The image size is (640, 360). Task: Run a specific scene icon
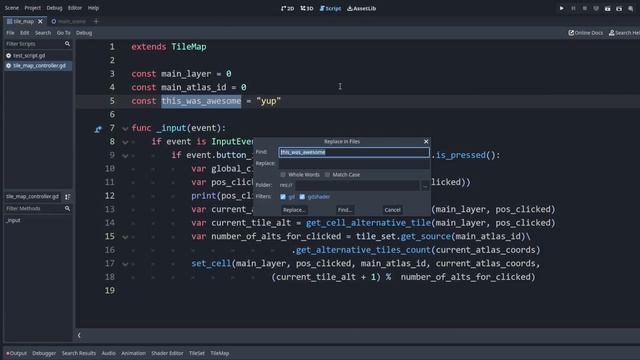pyautogui.click(x=619, y=8)
